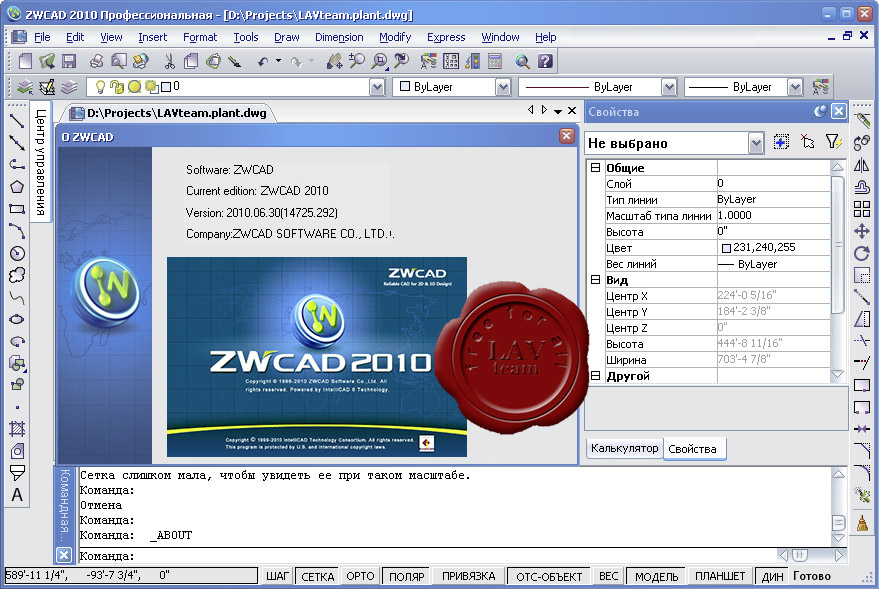Open the document tab list arrow
Screen dimensions: 879x589
[558, 112]
